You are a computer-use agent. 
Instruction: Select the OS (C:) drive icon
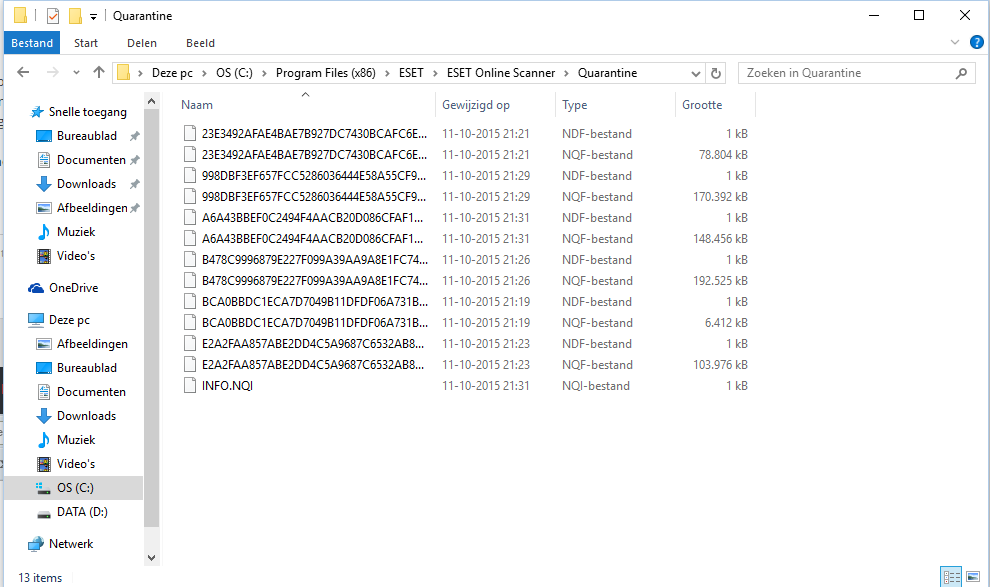coord(43,488)
